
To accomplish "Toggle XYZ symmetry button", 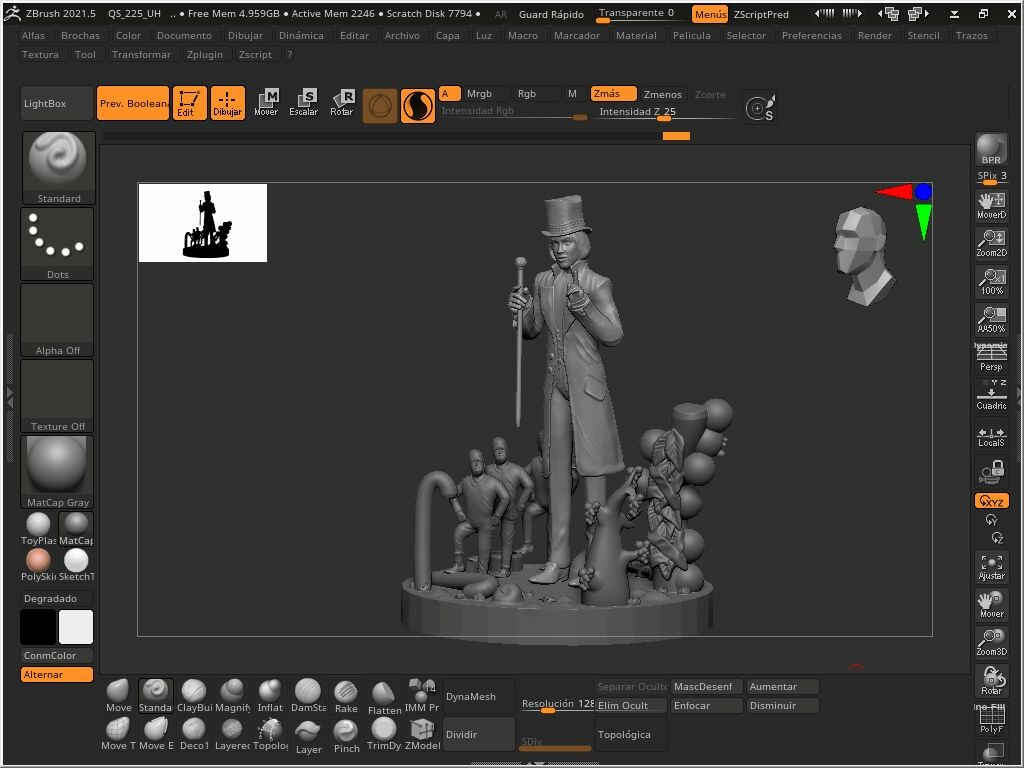I will coord(991,500).
